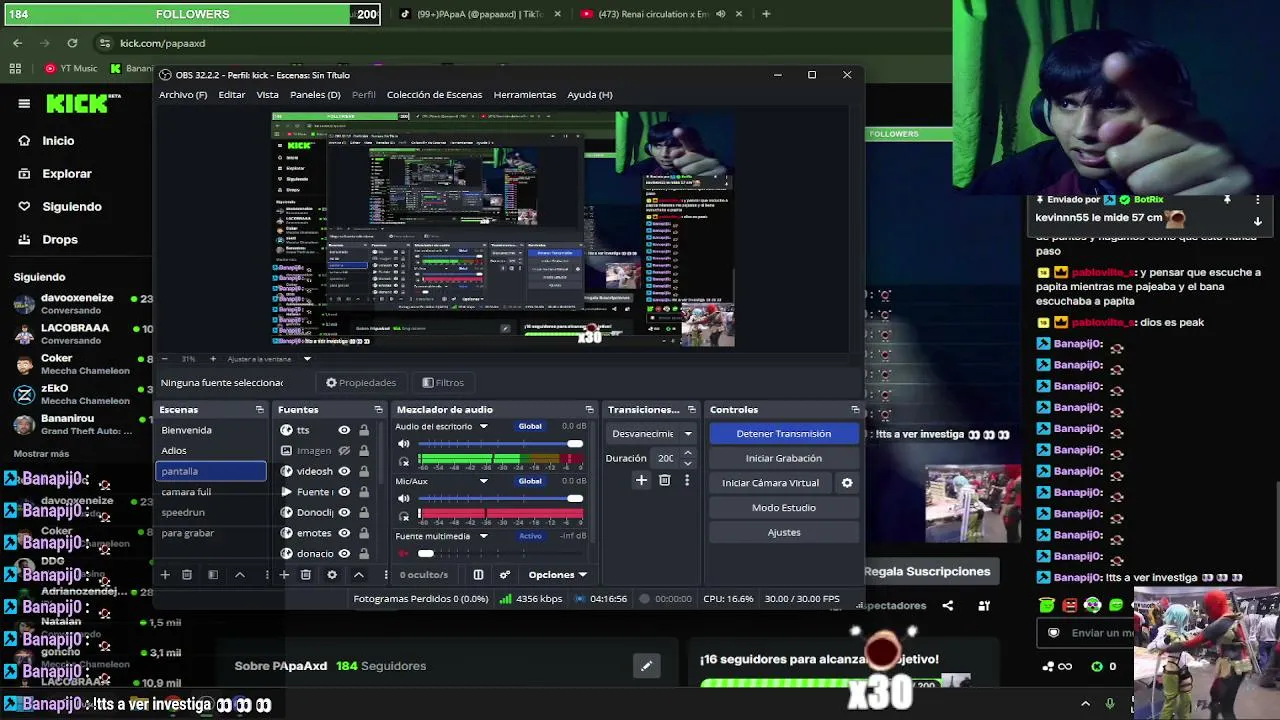Mute the Renai circulation YouTube tab audio
This screenshot has height=720, width=1280.
pos(720,14)
